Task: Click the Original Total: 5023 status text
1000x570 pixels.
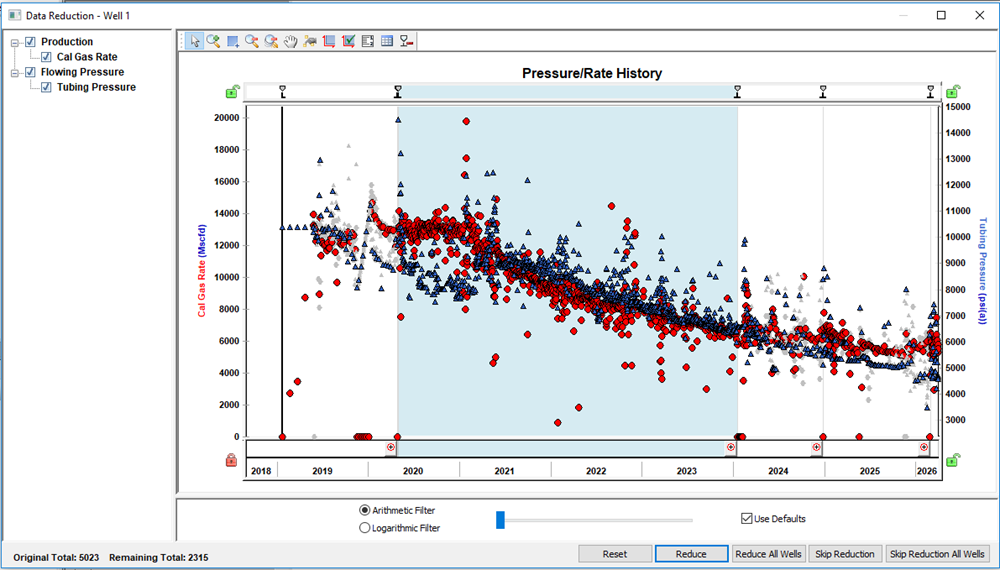Action: [x=56, y=558]
